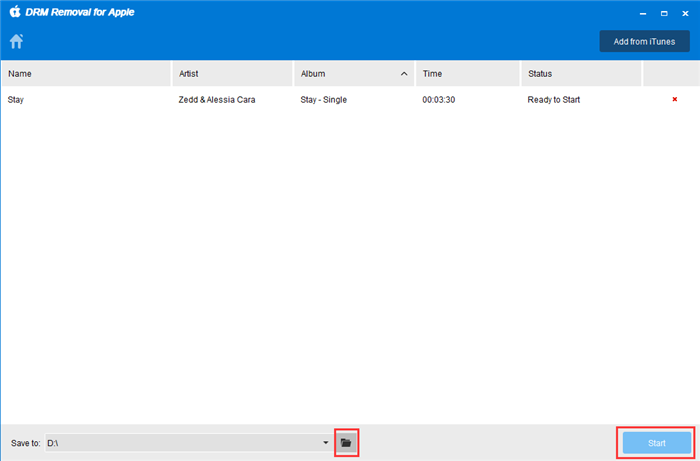Image resolution: width=700 pixels, height=461 pixels.
Task: Go to the Home screen icon
Action: click(x=16, y=42)
